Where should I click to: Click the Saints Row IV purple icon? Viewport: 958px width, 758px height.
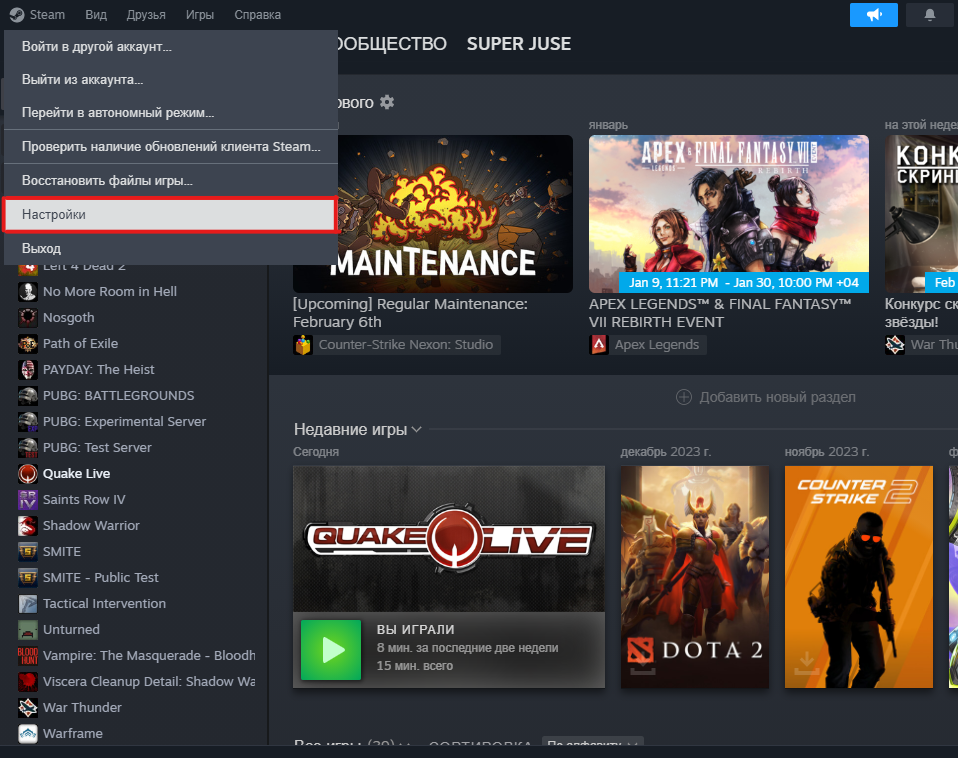[x=27, y=500]
